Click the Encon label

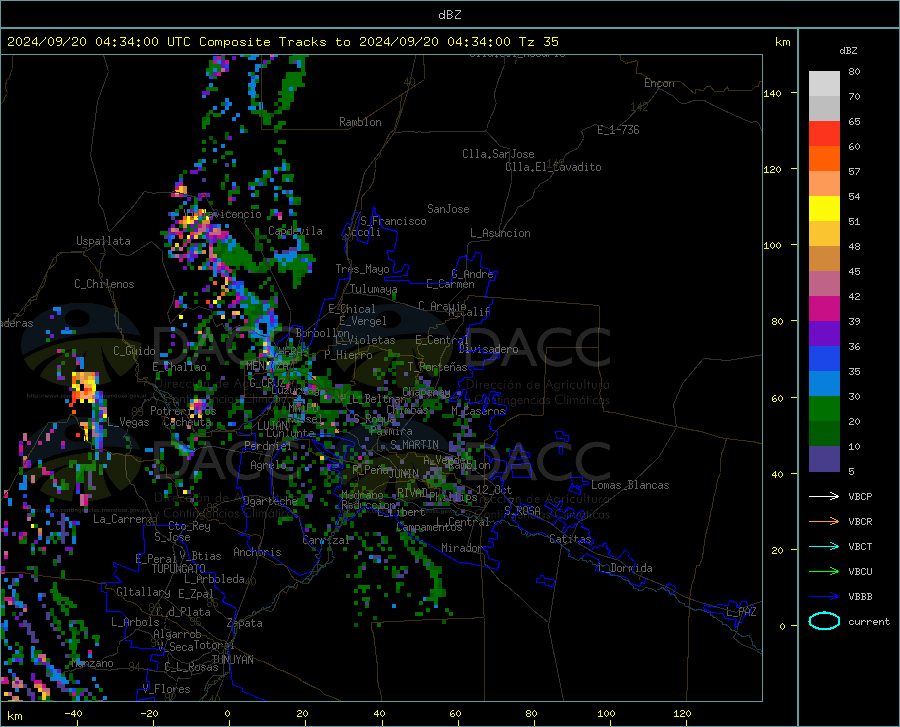[x=659, y=83]
